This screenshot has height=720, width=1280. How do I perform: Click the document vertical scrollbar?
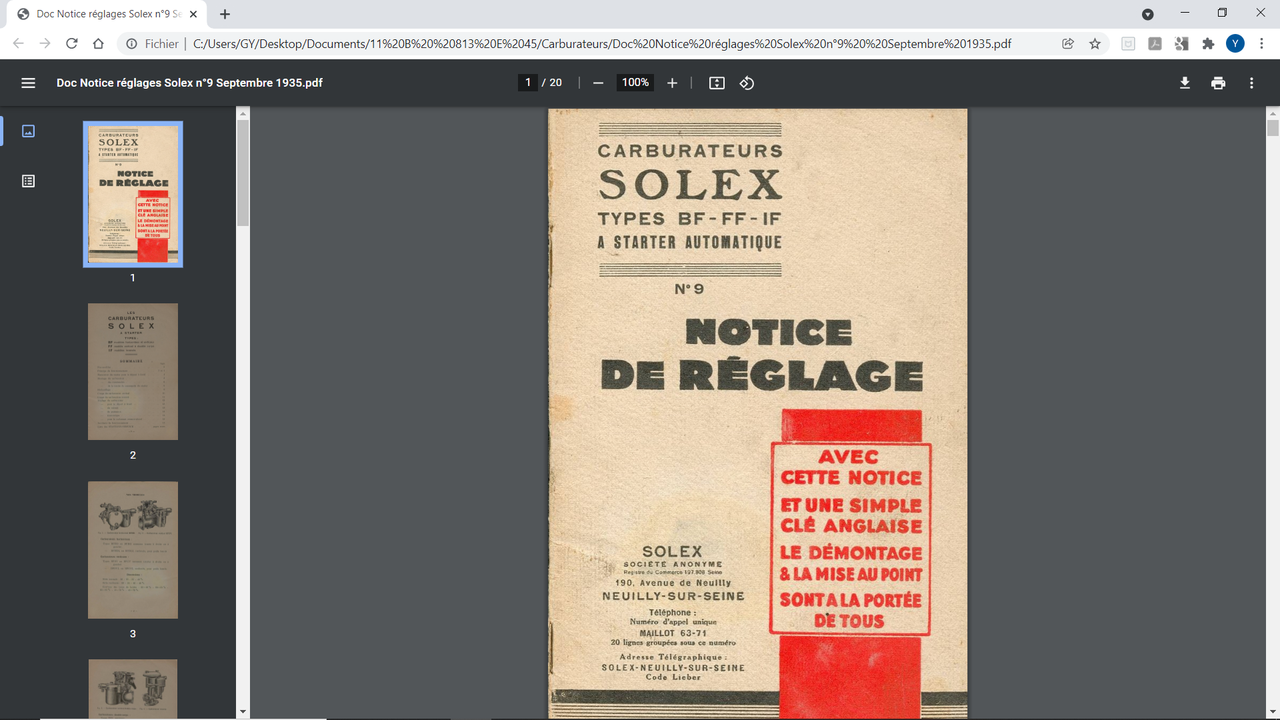coord(1273,128)
